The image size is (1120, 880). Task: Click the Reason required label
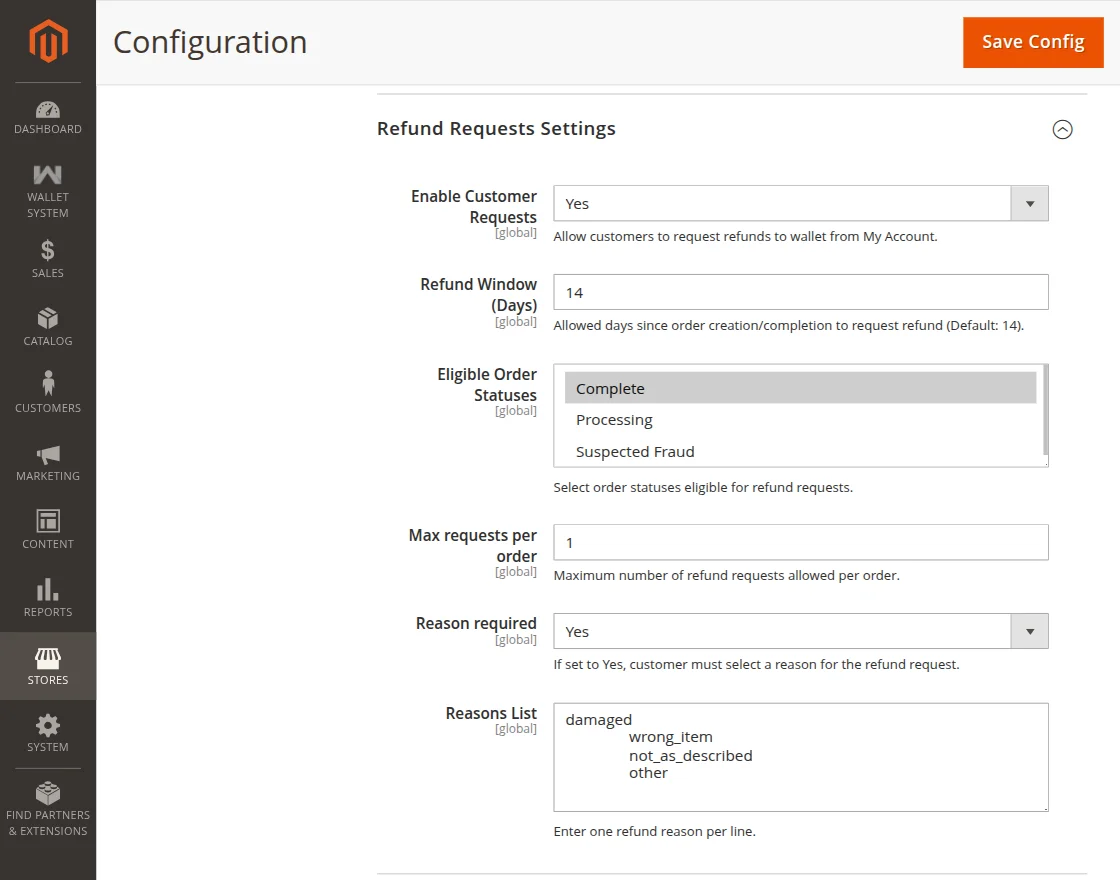[476, 624]
